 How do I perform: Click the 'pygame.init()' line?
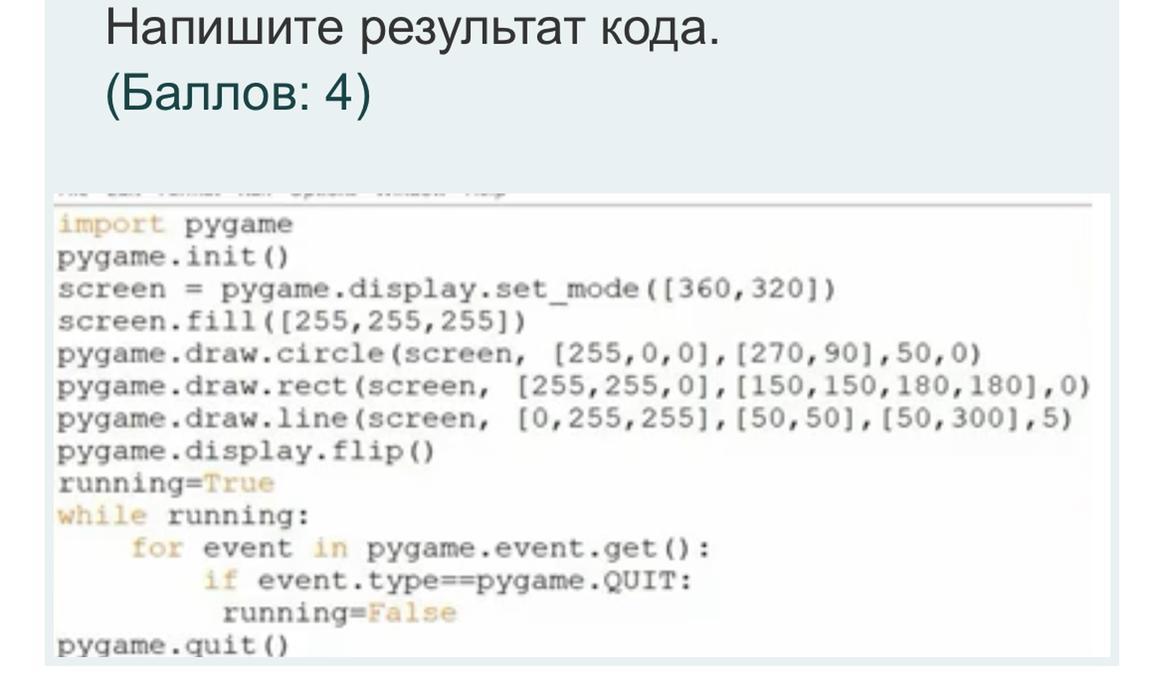point(173,257)
